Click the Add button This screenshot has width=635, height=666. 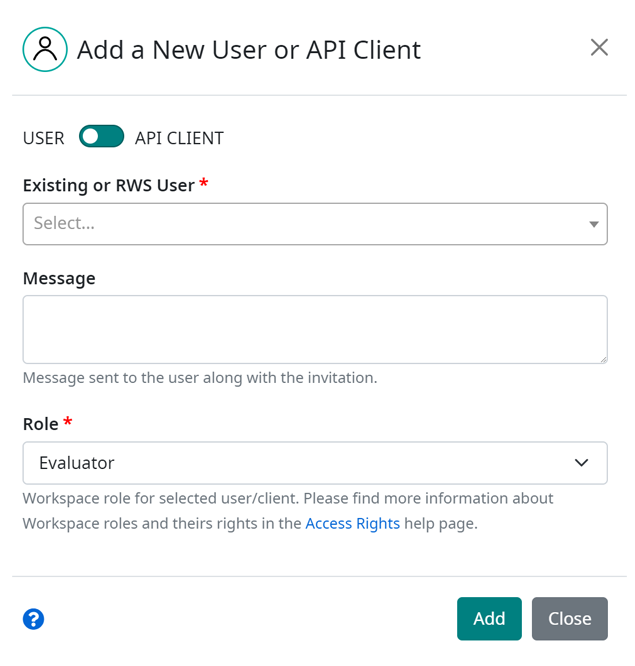[x=489, y=618]
